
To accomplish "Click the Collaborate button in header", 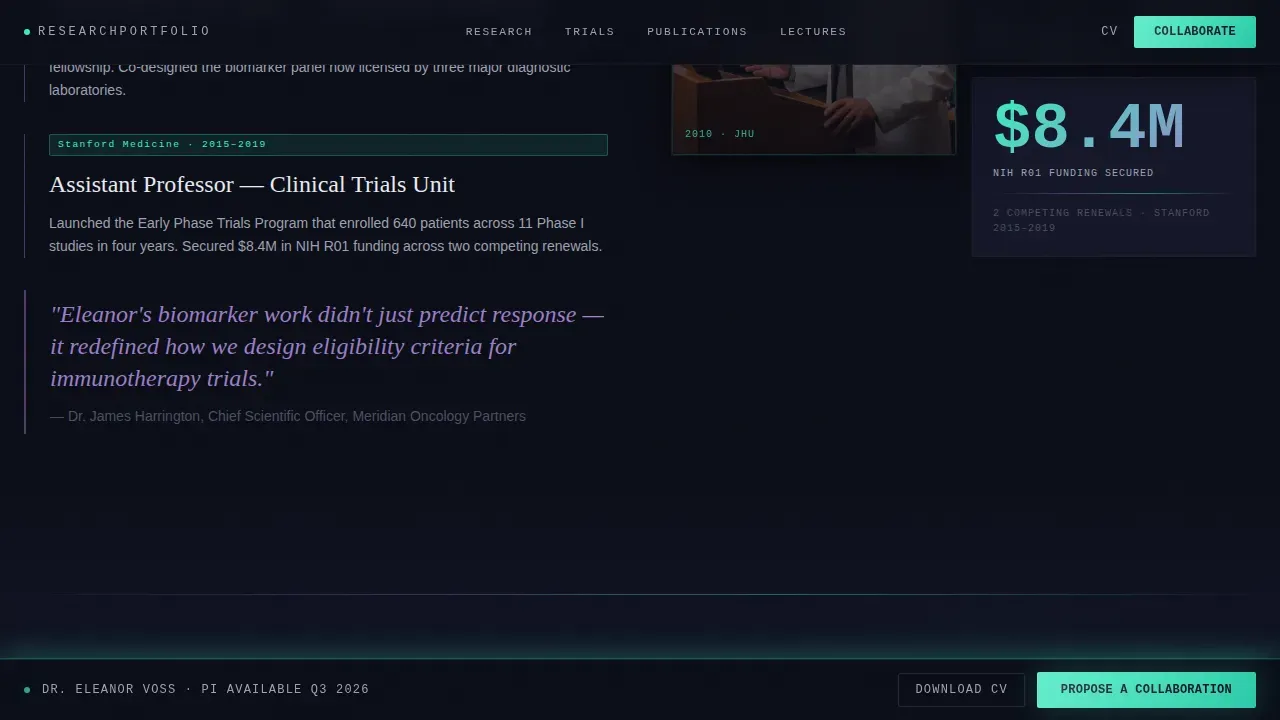I will coord(1195,32).
